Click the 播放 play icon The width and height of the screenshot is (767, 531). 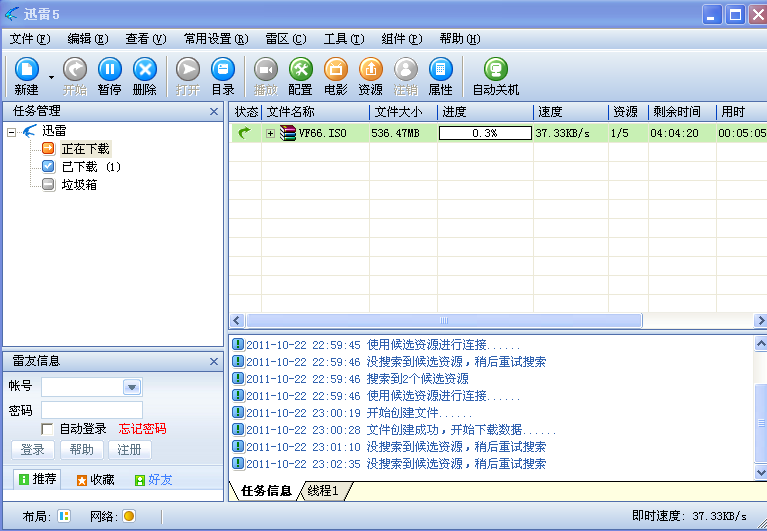pos(266,69)
